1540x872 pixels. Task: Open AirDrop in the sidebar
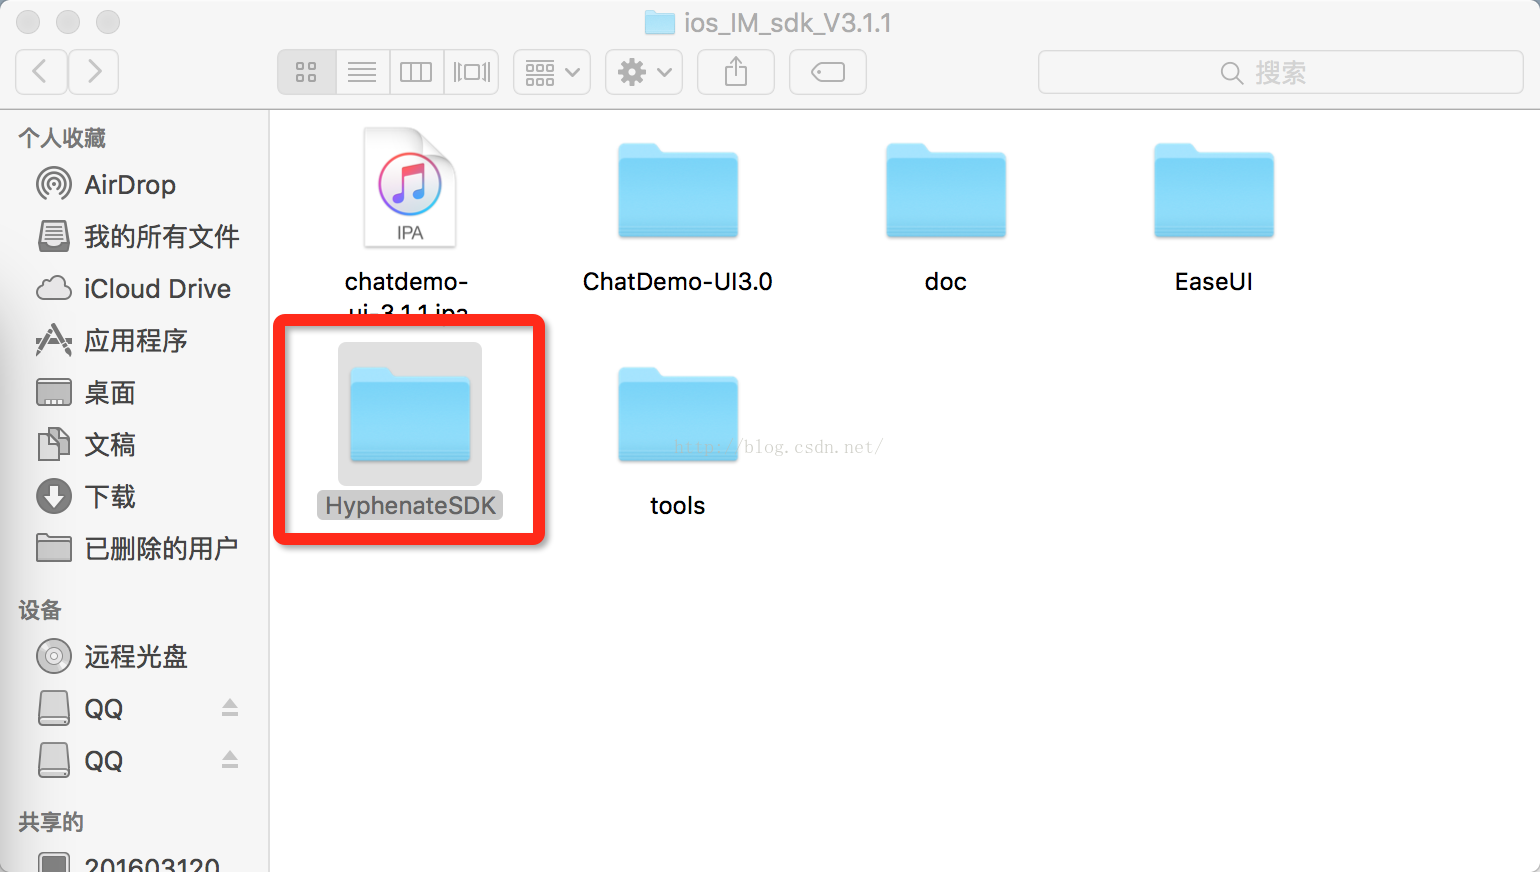(x=135, y=185)
